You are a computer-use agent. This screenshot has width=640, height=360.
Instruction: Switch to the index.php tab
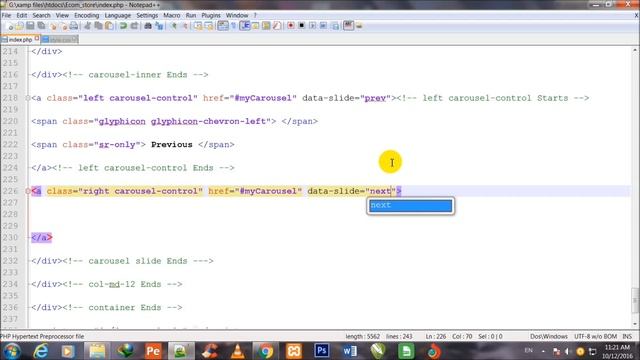click(20, 40)
